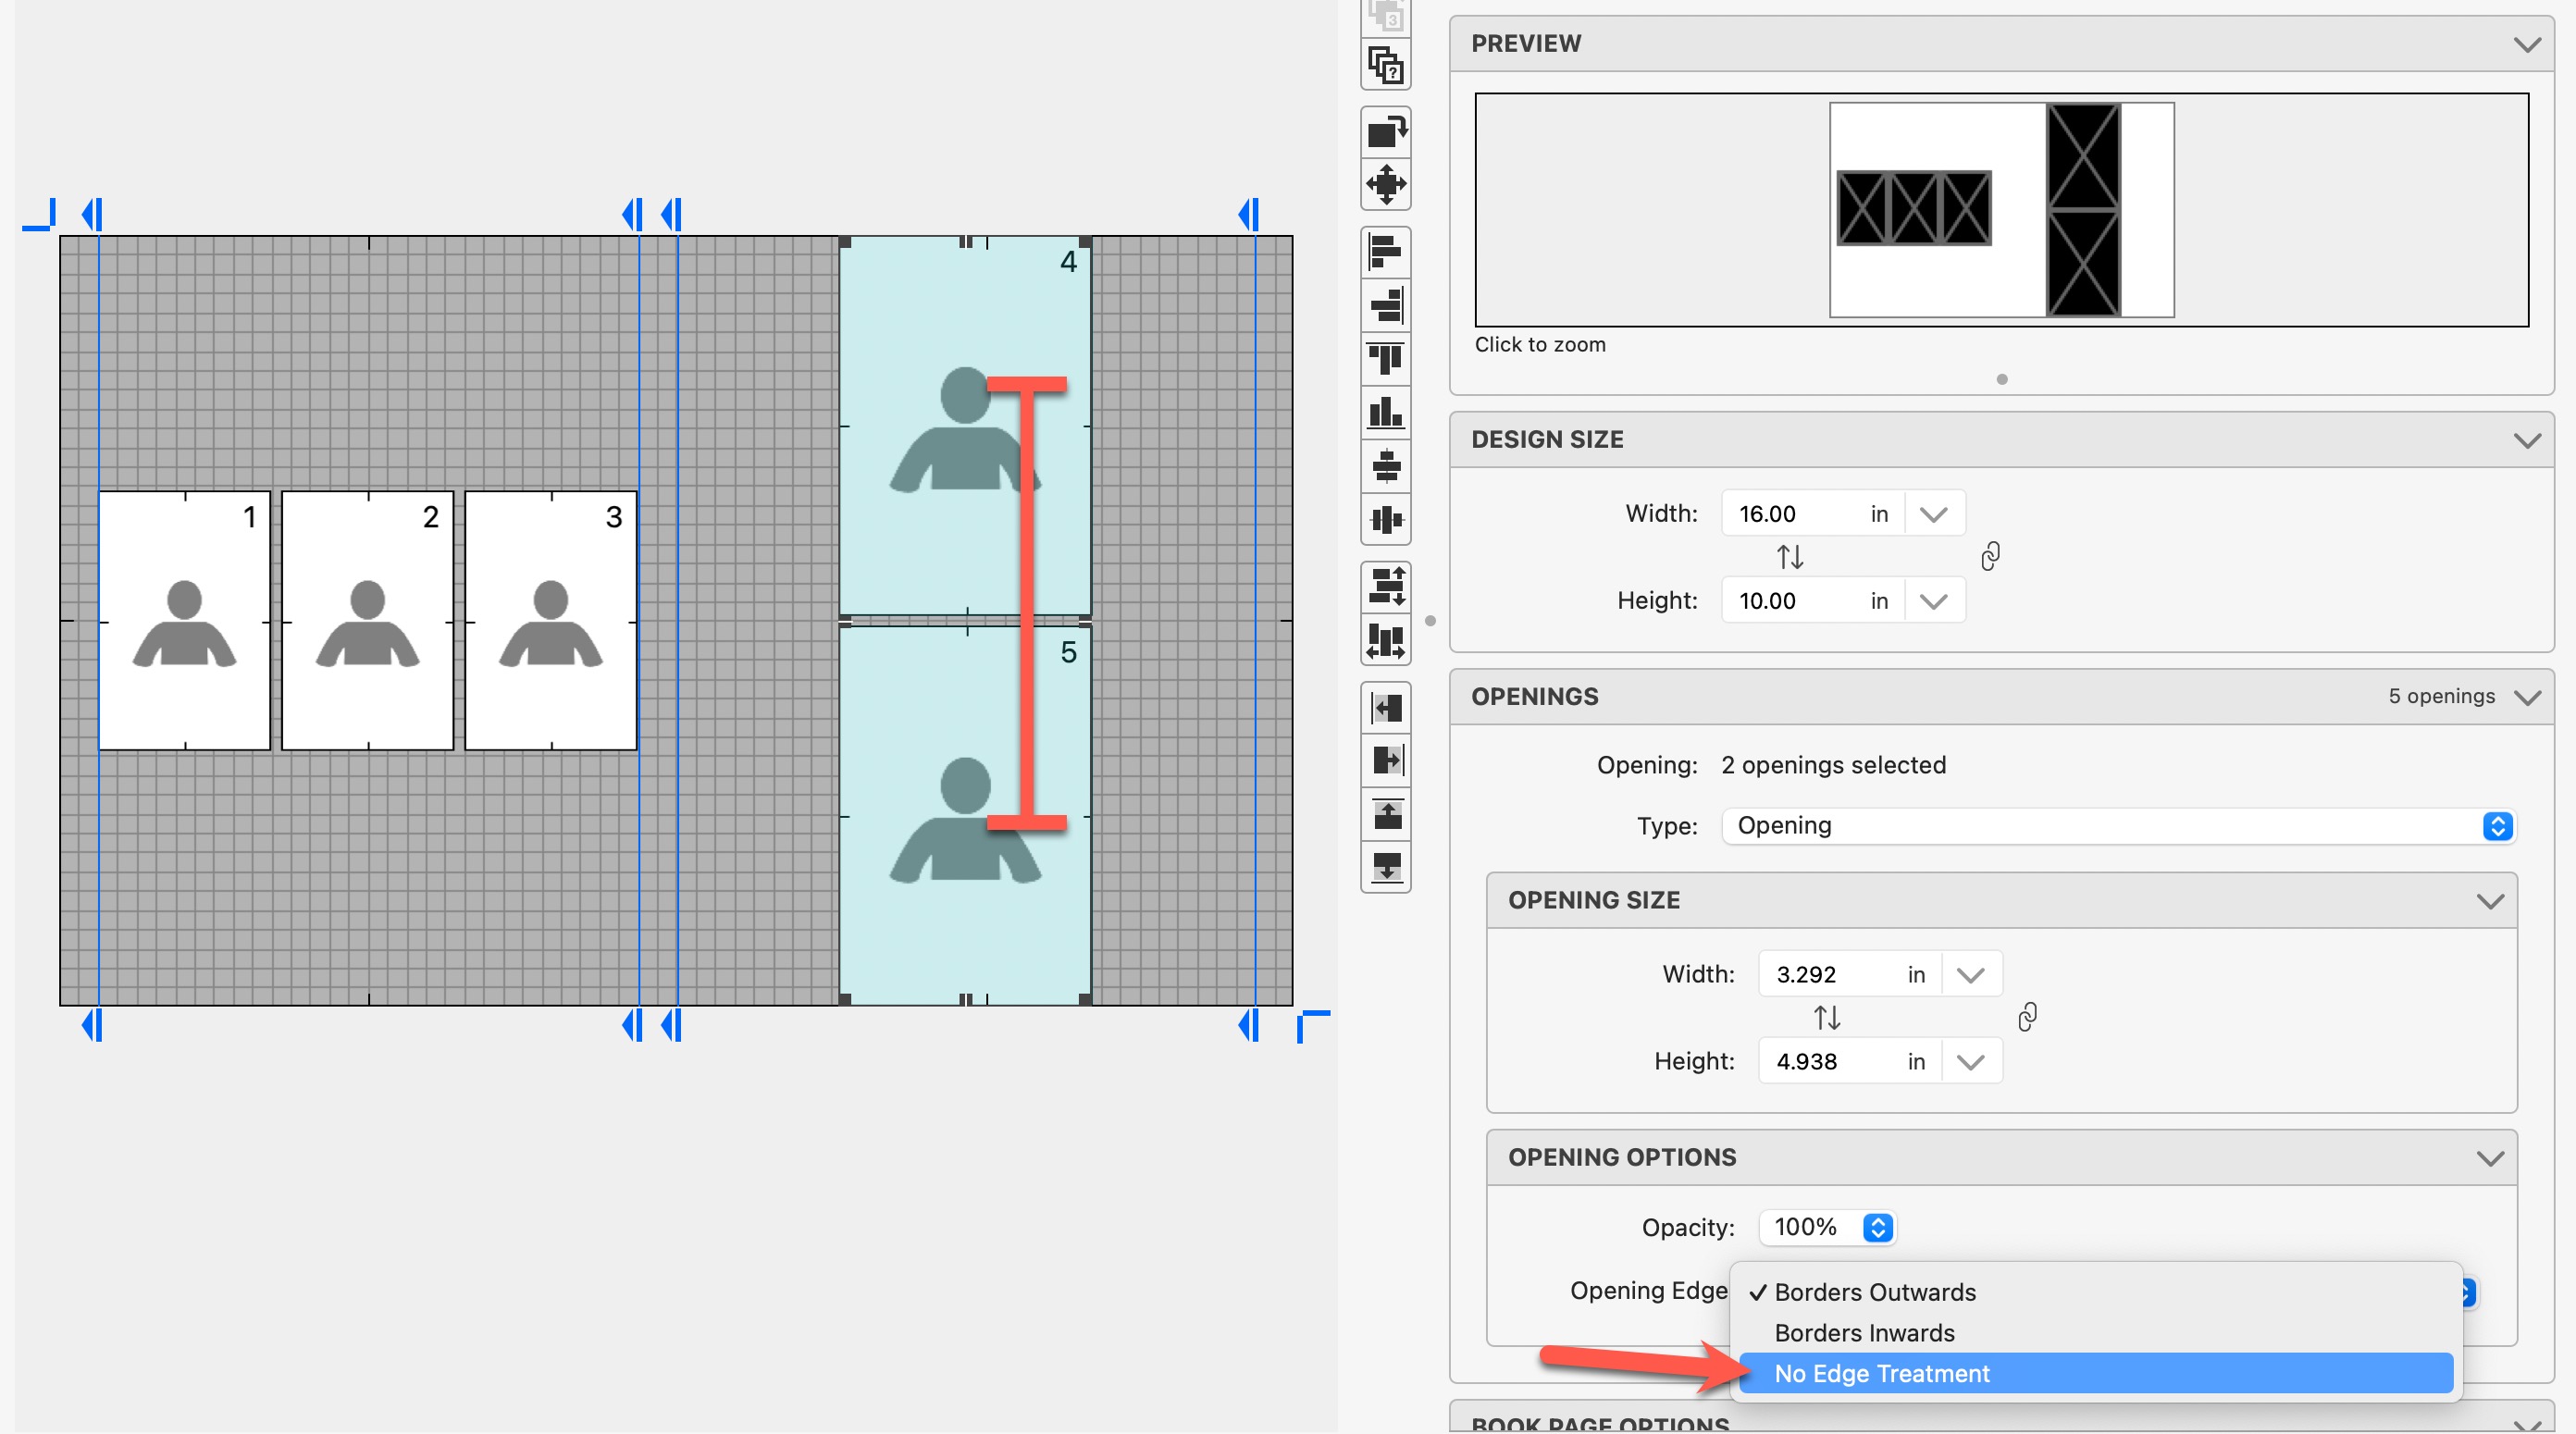Swap design width and height
The width and height of the screenshot is (2576, 1434).
click(x=1790, y=557)
